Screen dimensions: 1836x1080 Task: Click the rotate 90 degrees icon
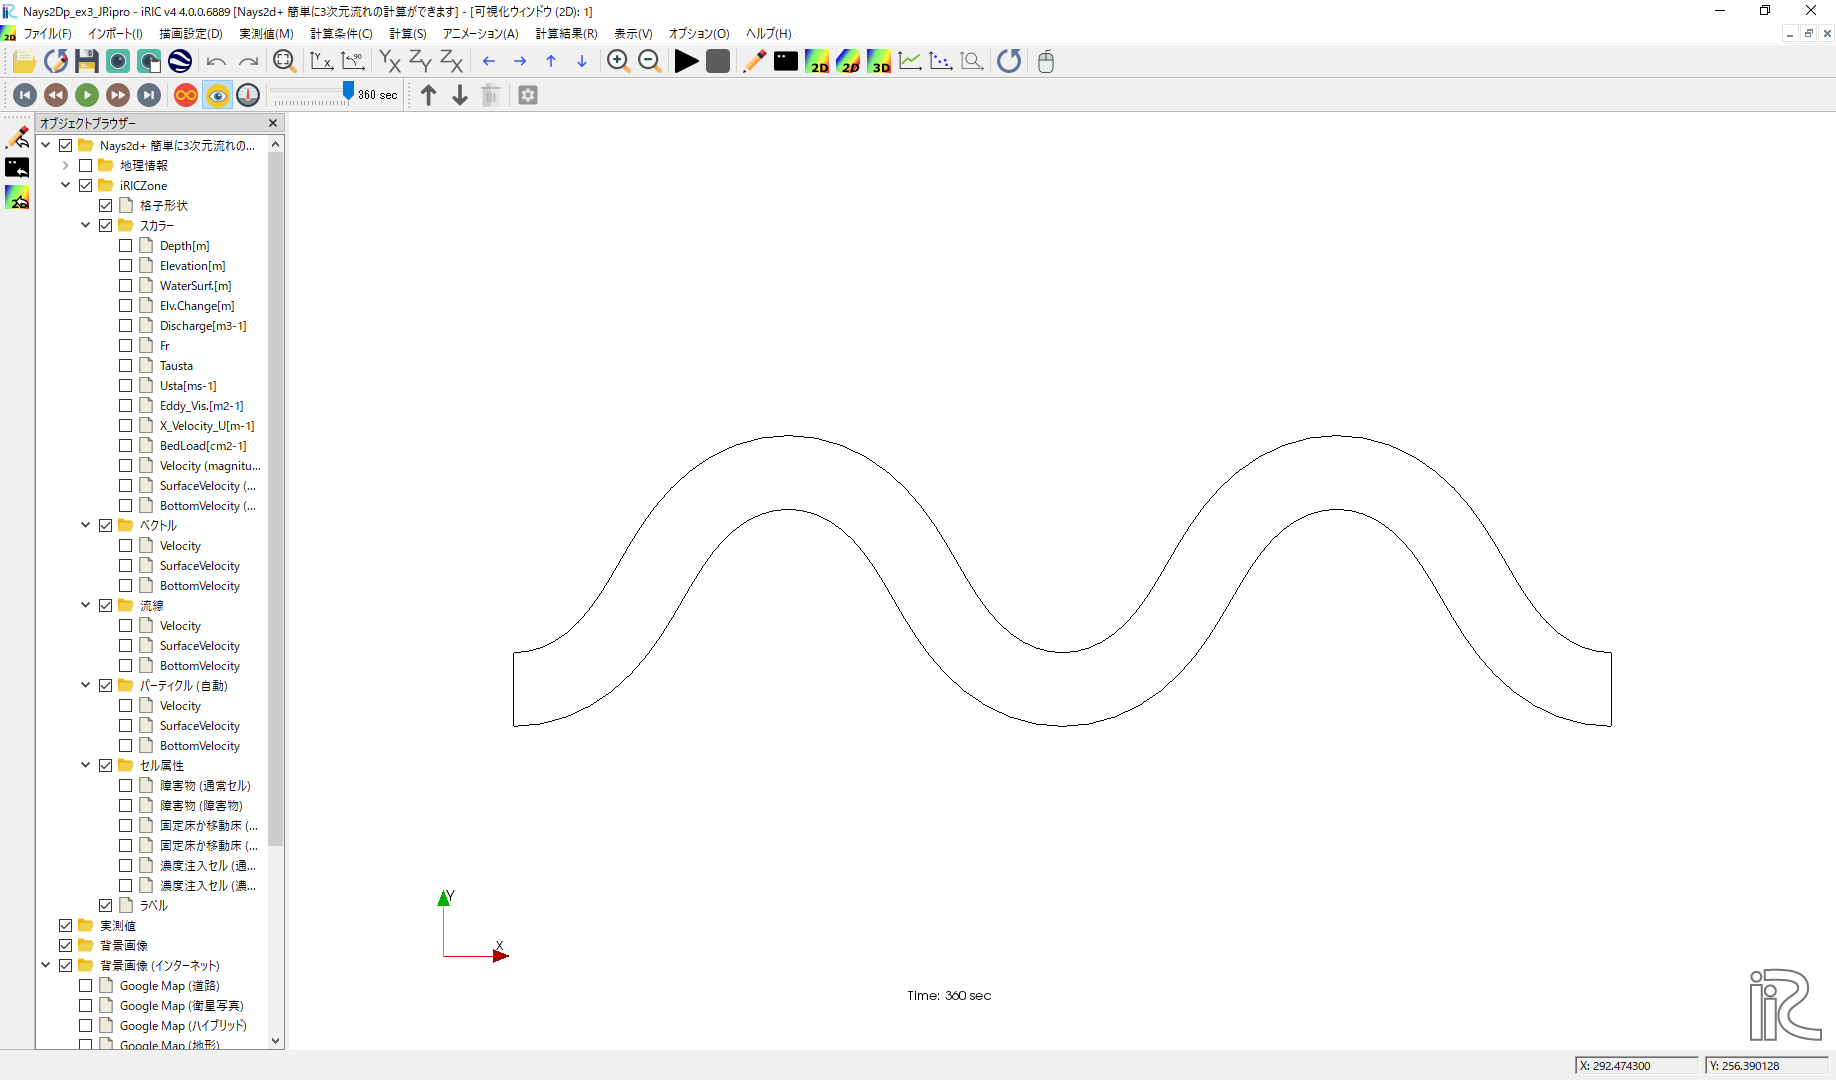click(x=352, y=61)
